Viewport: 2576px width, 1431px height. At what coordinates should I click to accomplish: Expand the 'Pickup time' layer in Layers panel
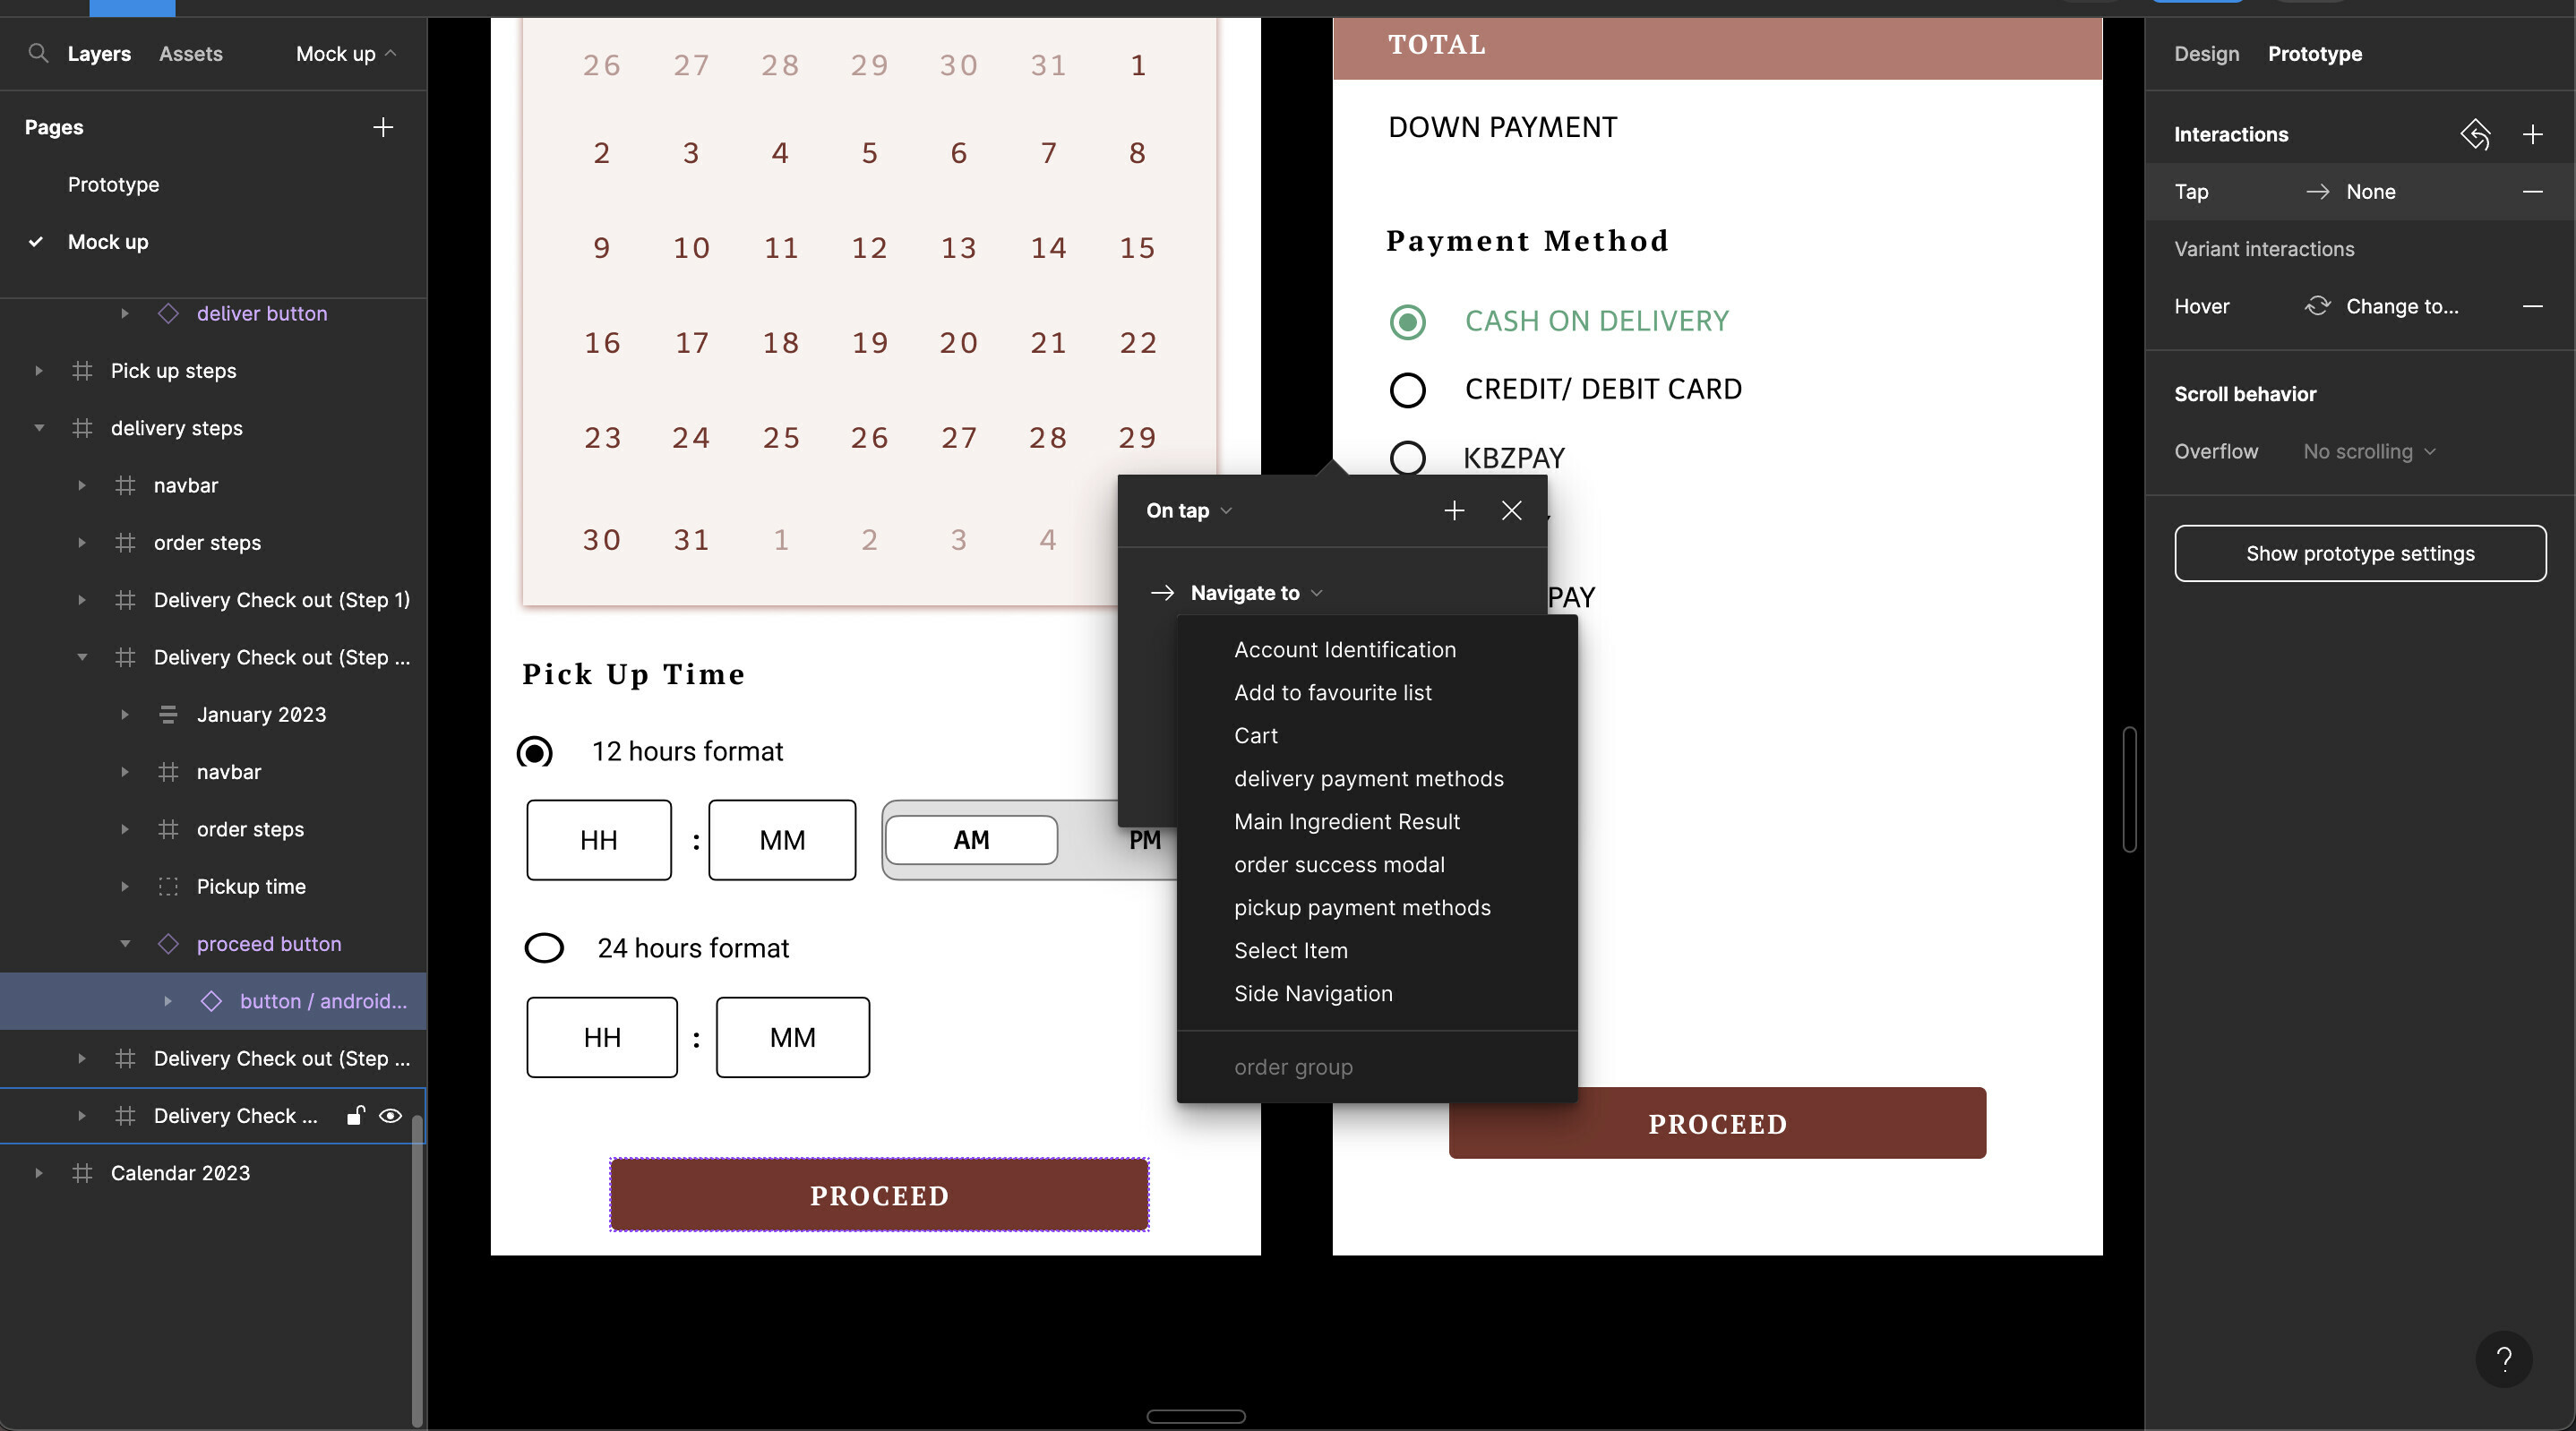tap(125, 887)
